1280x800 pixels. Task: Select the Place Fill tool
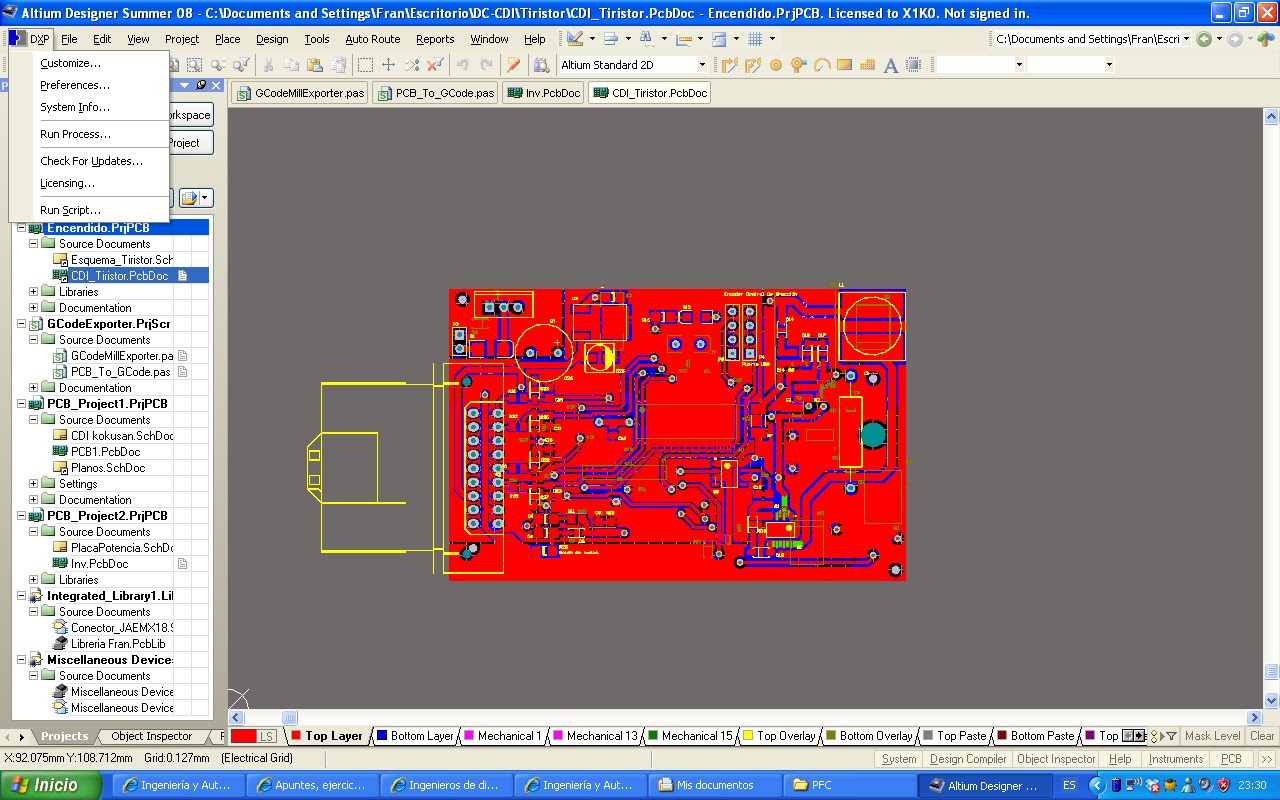tap(844, 64)
